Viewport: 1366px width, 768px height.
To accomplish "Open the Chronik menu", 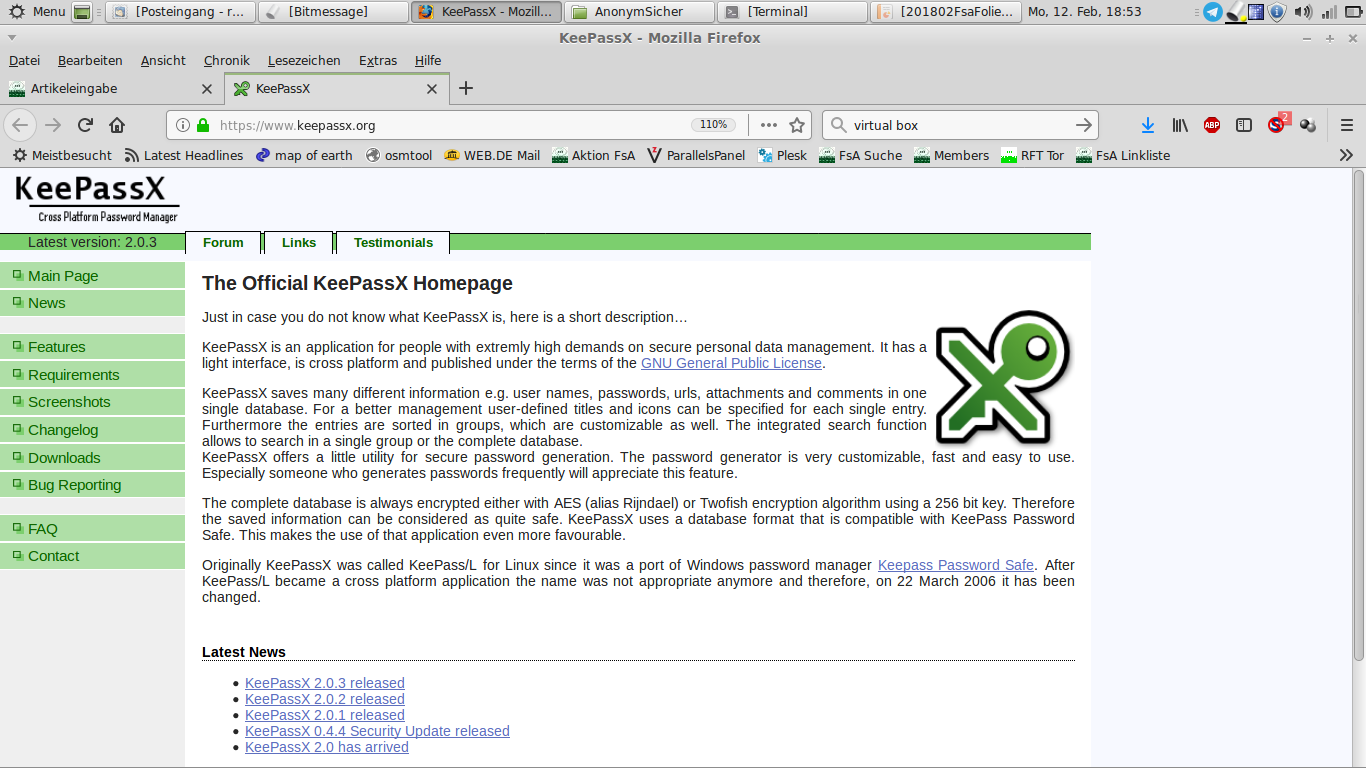I will click(x=227, y=60).
